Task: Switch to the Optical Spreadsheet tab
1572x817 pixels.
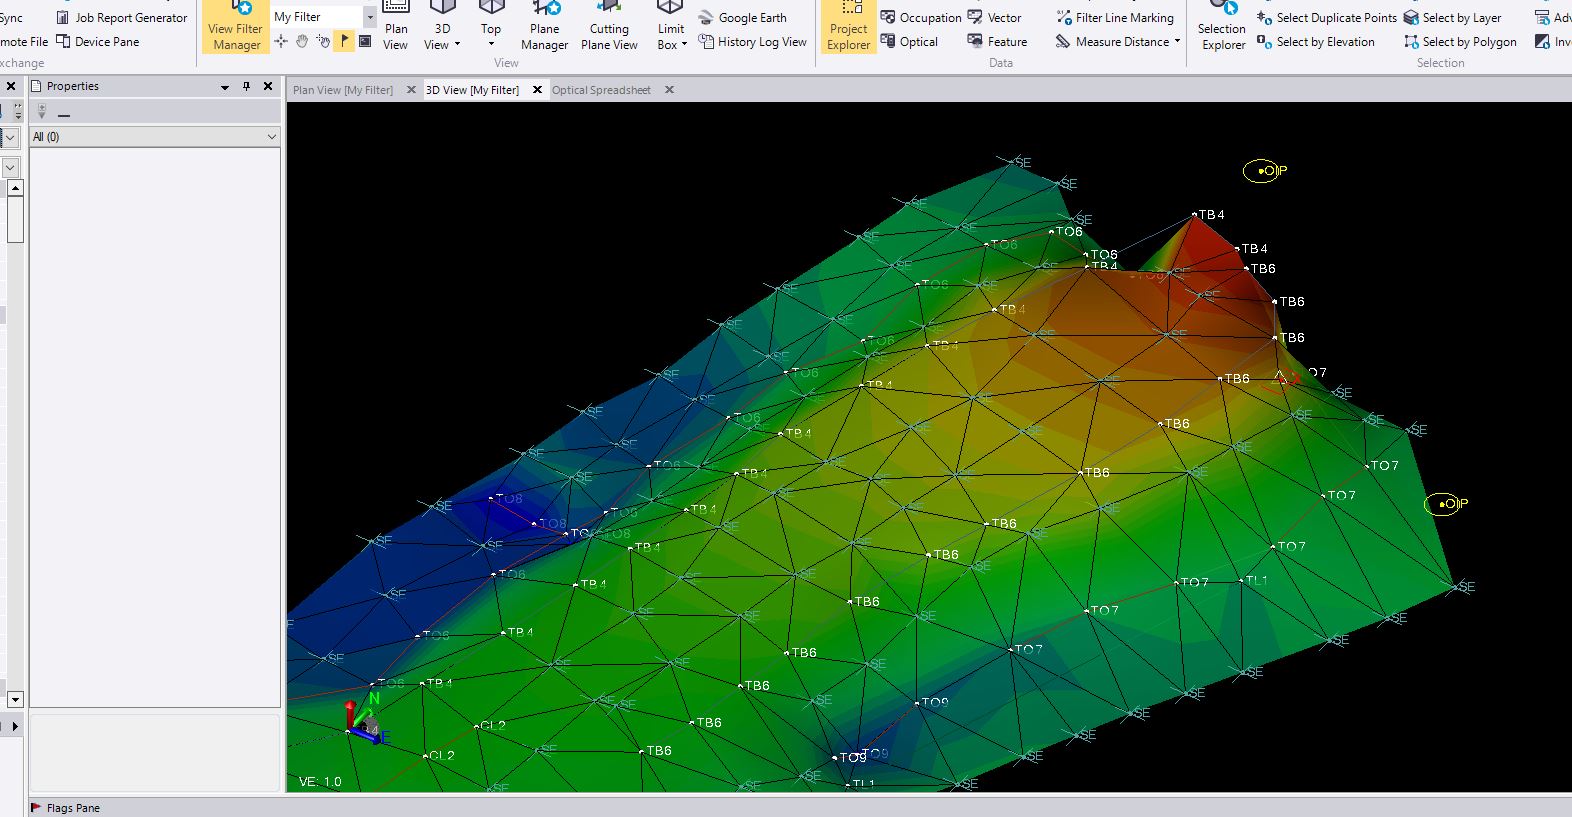Action: (x=601, y=90)
